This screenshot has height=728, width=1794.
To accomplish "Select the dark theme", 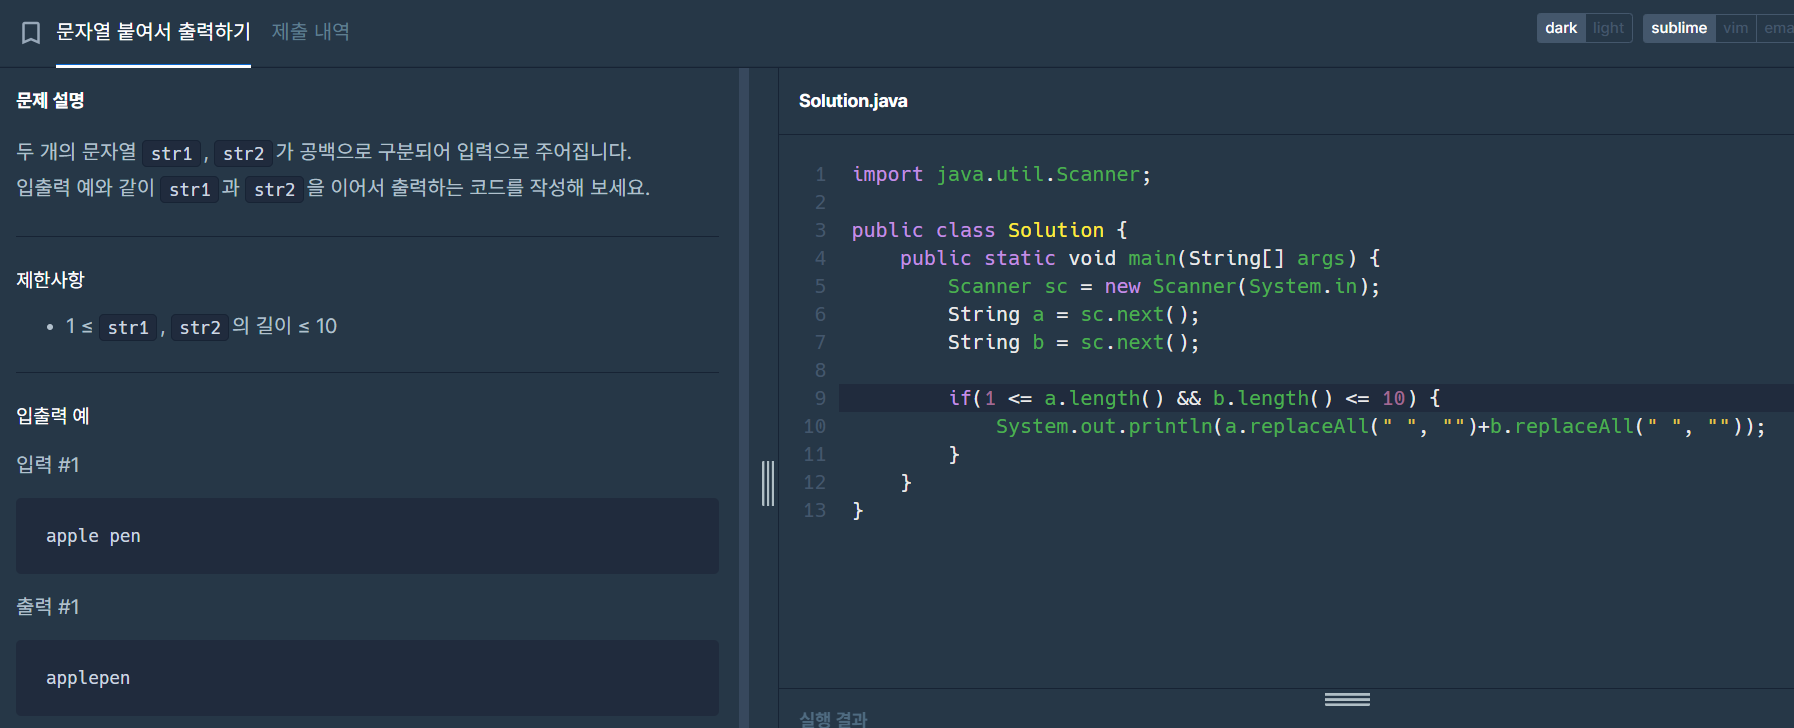I will click(x=1561, y=28).
